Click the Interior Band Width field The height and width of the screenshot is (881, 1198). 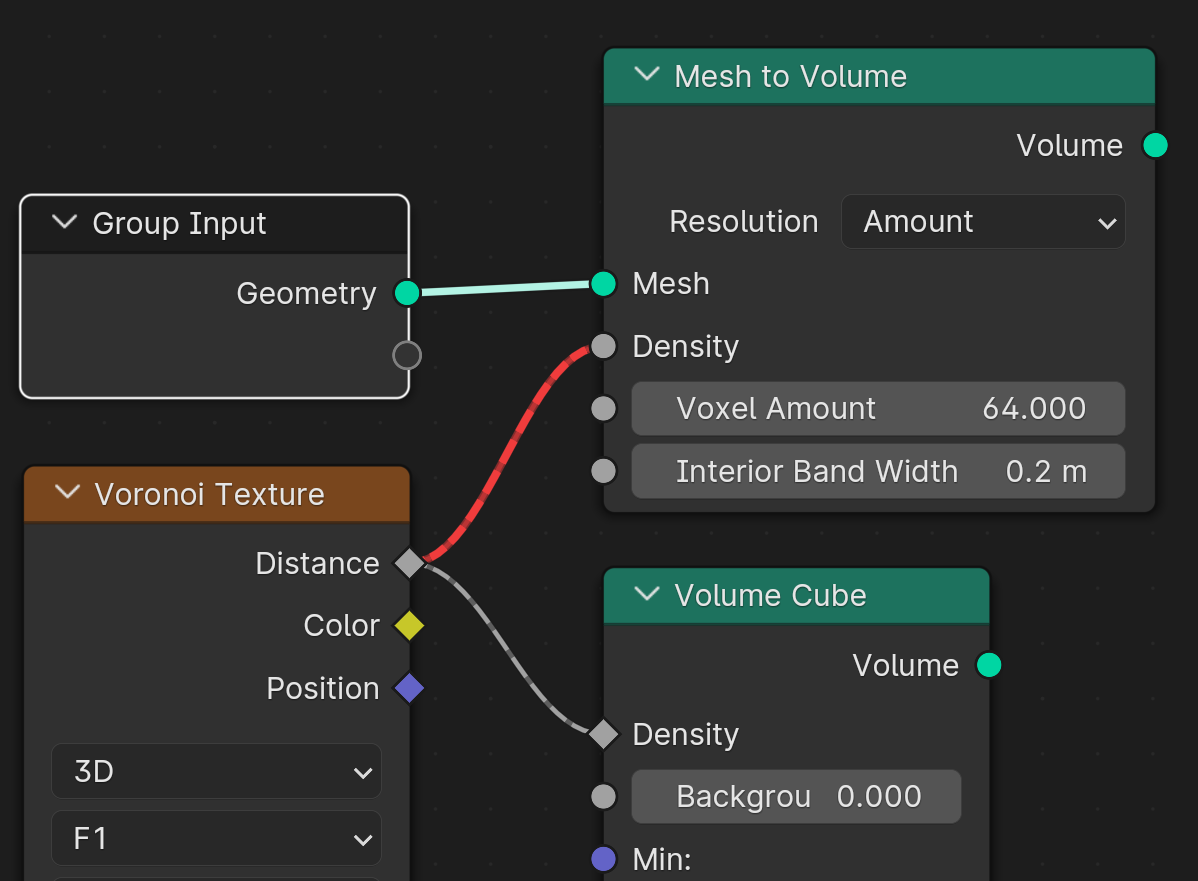pos(878,471)
